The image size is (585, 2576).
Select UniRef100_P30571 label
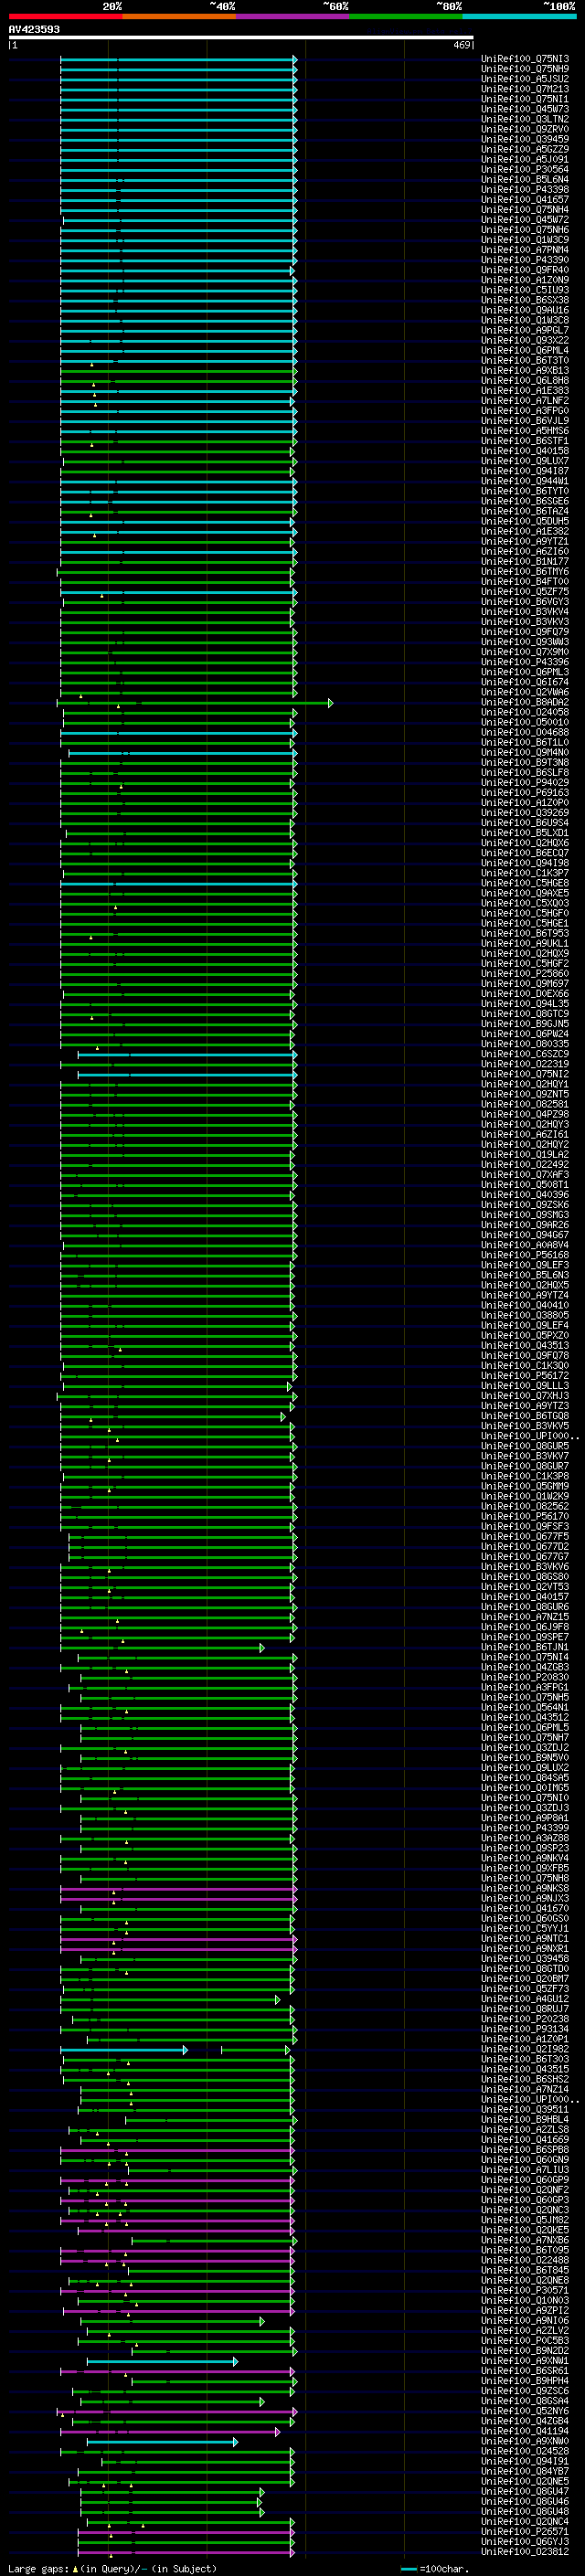click(525, 2290)
